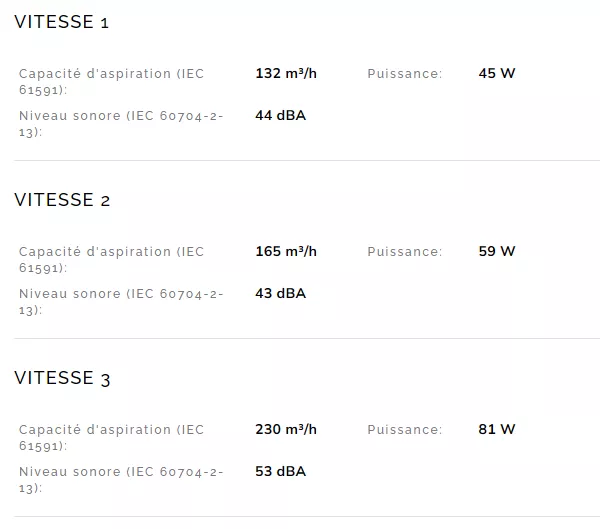
Task: Click the Puissance label under VITESSE 2
Action: point(404,252)
